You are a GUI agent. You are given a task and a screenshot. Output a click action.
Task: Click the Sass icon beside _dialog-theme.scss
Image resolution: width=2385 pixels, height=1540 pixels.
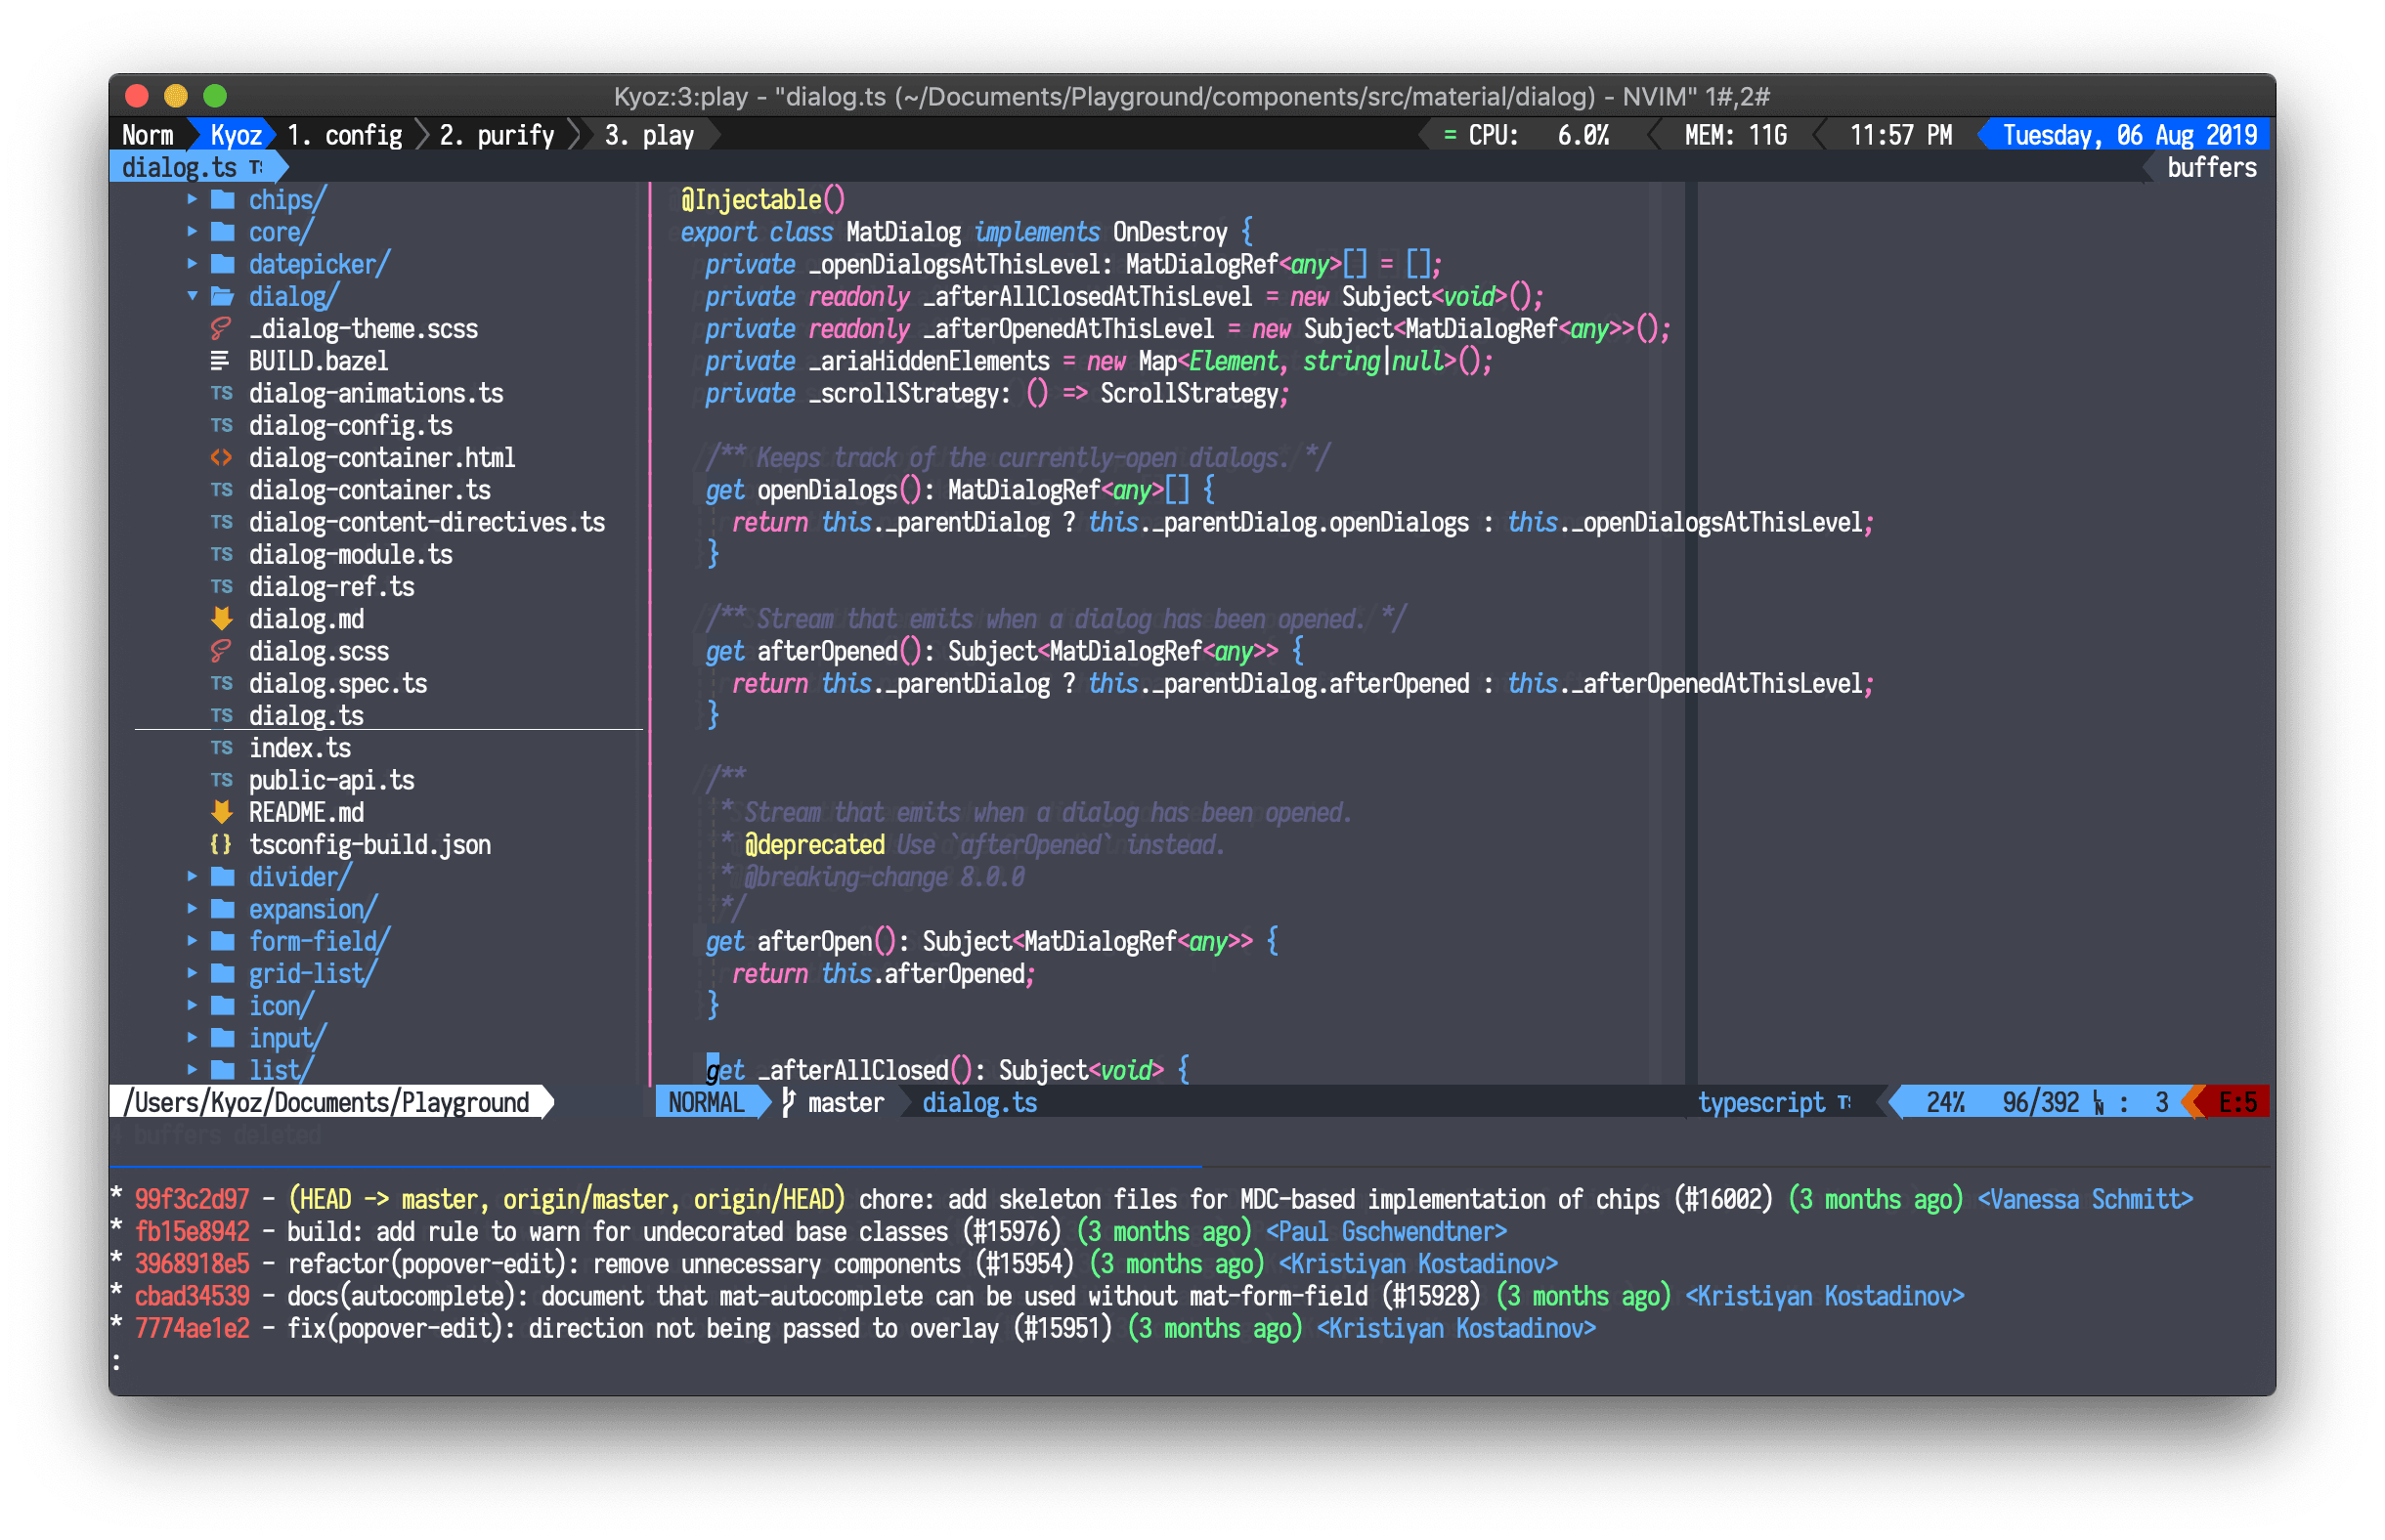[221, 329]
